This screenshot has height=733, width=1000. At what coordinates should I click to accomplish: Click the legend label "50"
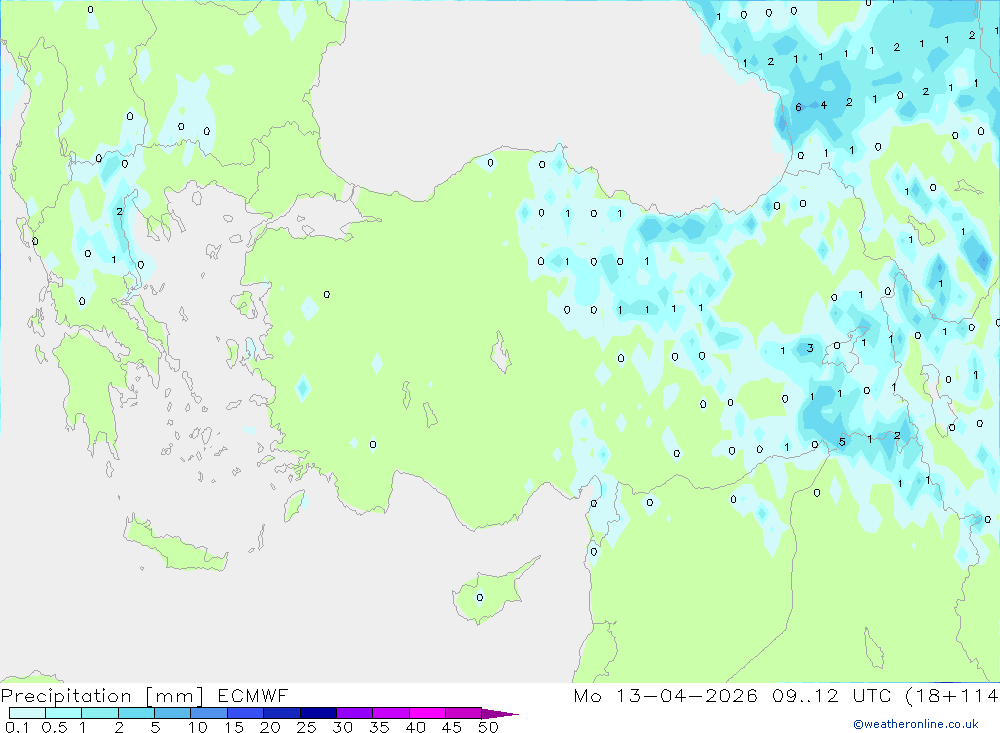tap(488, 727)
